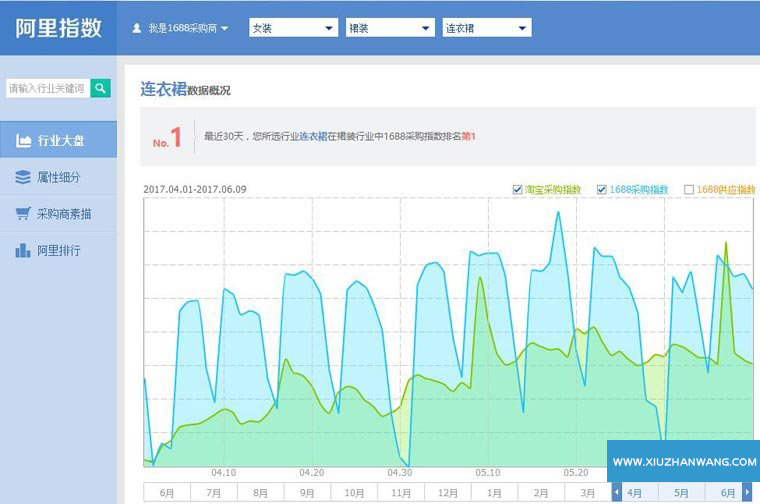Open the 女装 category dropdown
Image resolution: width=760 pixels, height=504 pixels.
point(292,28)
